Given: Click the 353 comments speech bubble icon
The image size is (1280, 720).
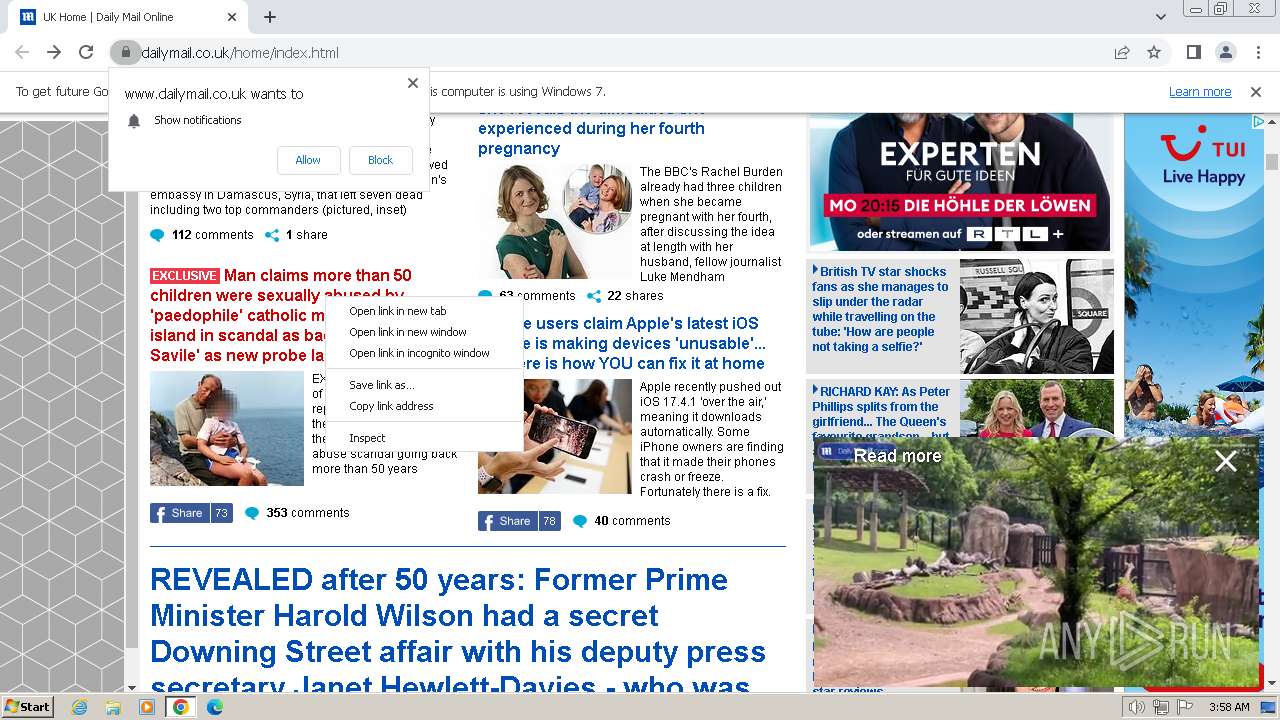Looking at the screenshot, I should [252, 514].
